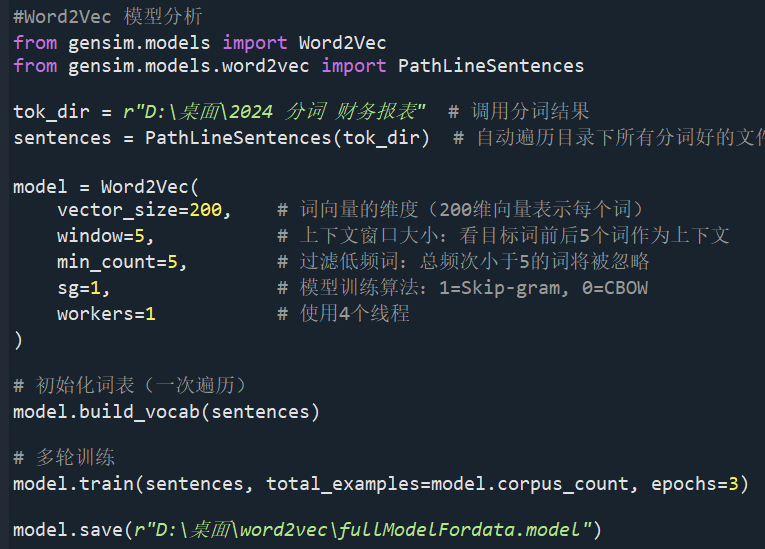Click the 'min_count=5' parameter
Screen dimensions: 765x549
coord(118,262)
